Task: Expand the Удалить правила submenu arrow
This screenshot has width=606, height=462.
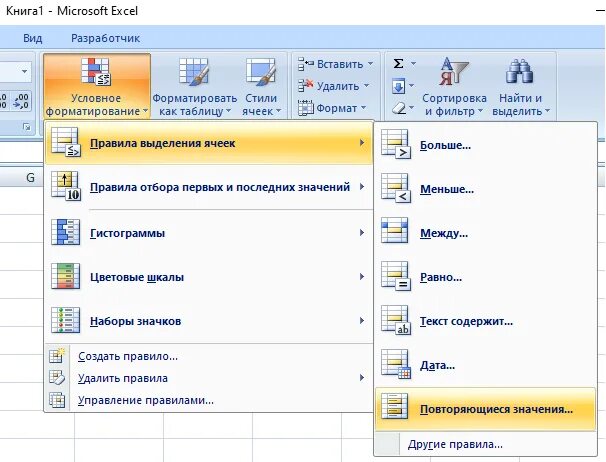Action: pyautogui.click(x=362, y=378)
